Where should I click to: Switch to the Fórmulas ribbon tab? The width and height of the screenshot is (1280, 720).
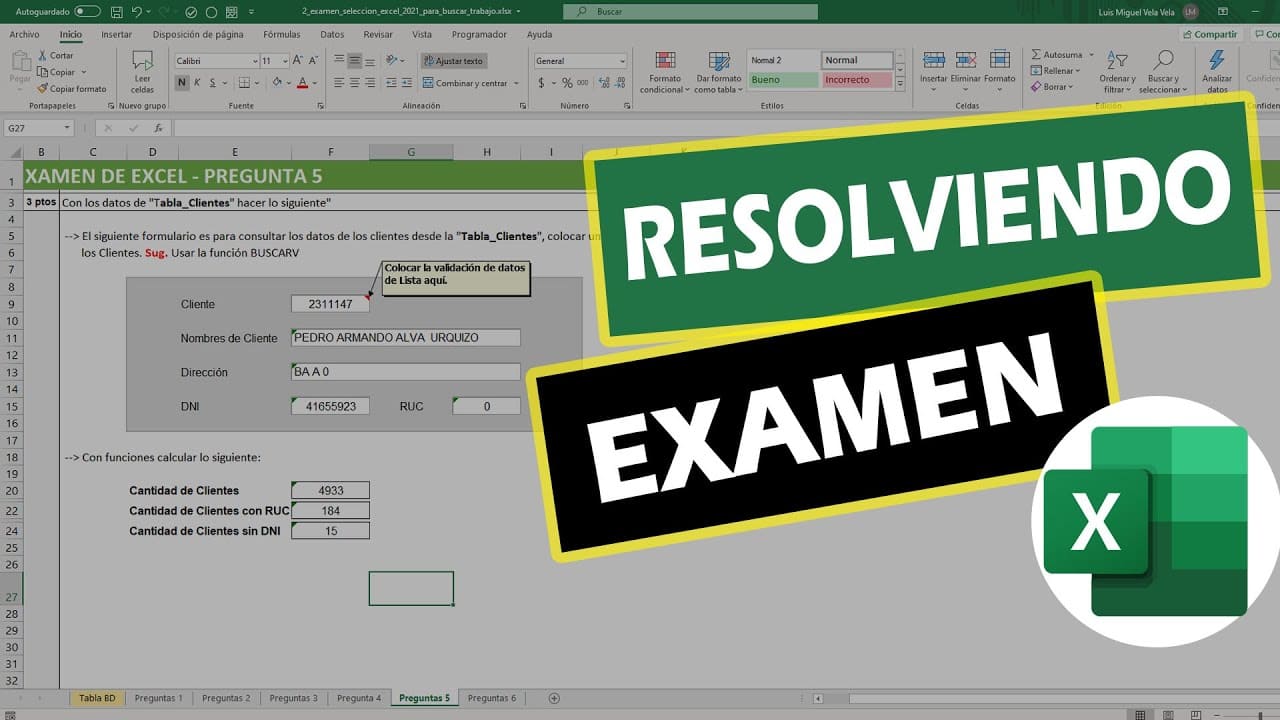[x=282, y=34]
